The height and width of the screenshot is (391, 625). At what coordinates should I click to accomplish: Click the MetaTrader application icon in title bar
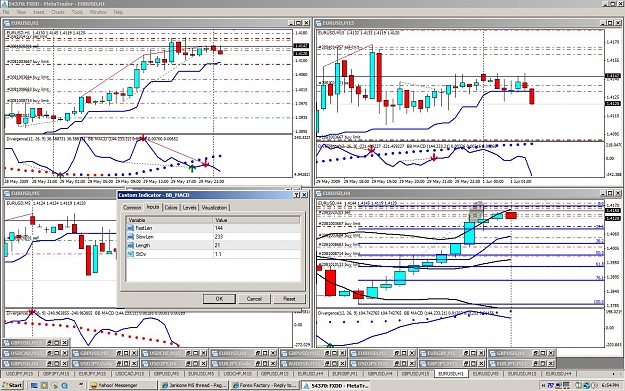pyautogui.click(x=4, y=4)
